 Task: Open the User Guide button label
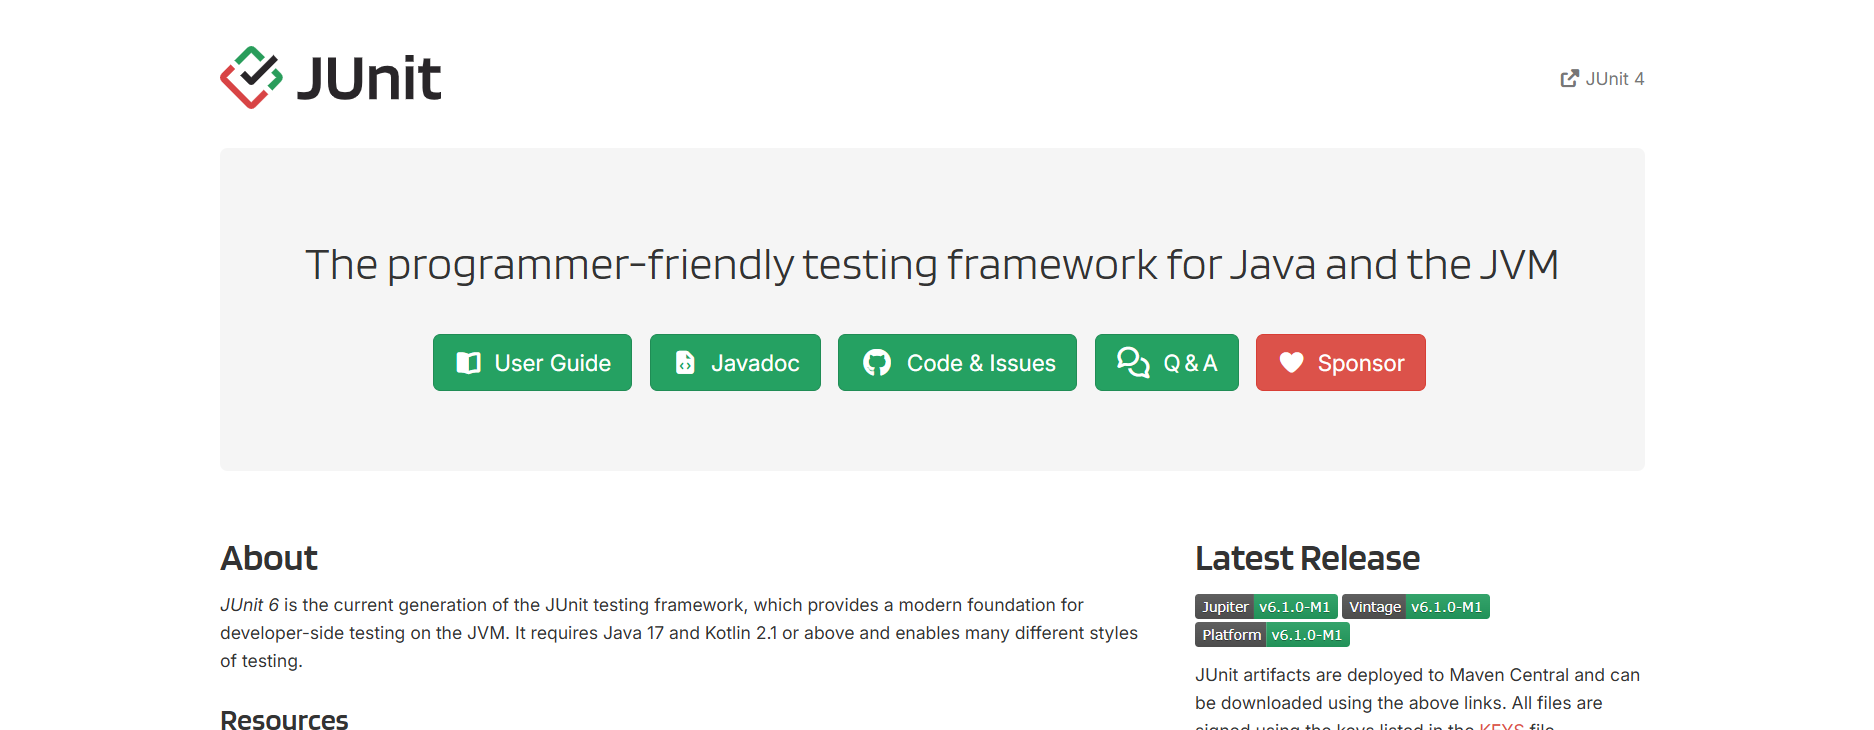552,363
